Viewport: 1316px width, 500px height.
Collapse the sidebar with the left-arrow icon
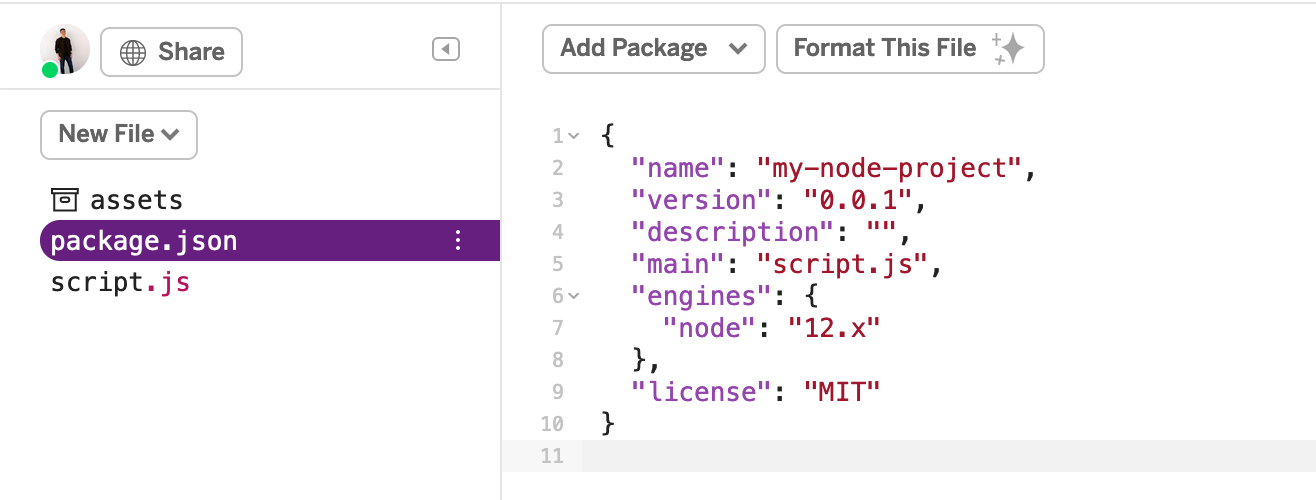pyautogui.click(x=446, y=49)
